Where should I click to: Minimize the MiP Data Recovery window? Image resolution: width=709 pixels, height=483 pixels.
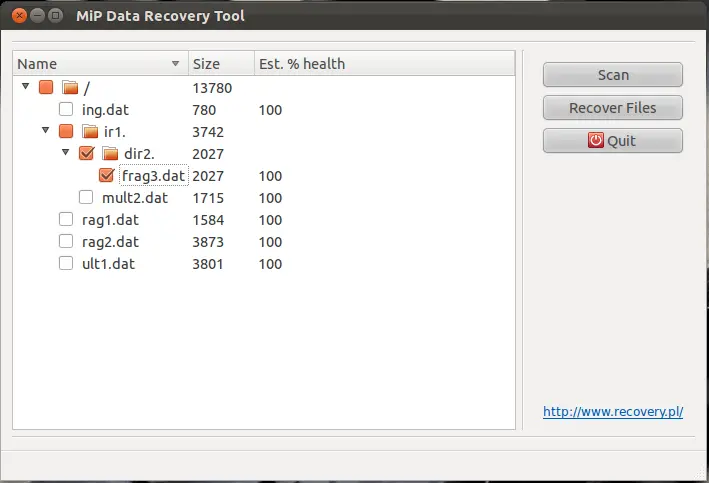point(37,16)
